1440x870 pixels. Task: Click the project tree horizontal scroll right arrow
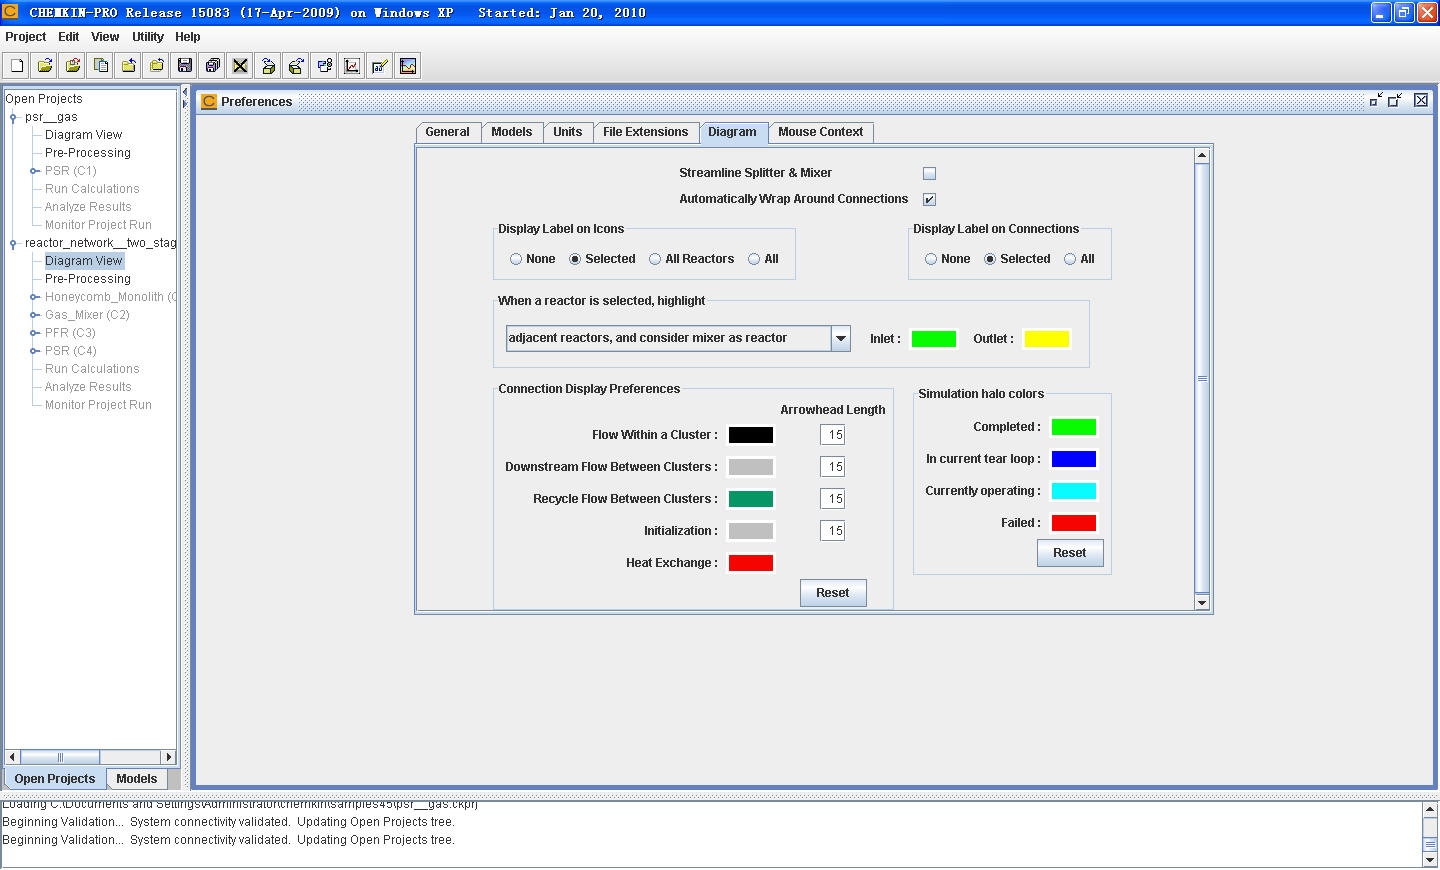click(168, 757)
